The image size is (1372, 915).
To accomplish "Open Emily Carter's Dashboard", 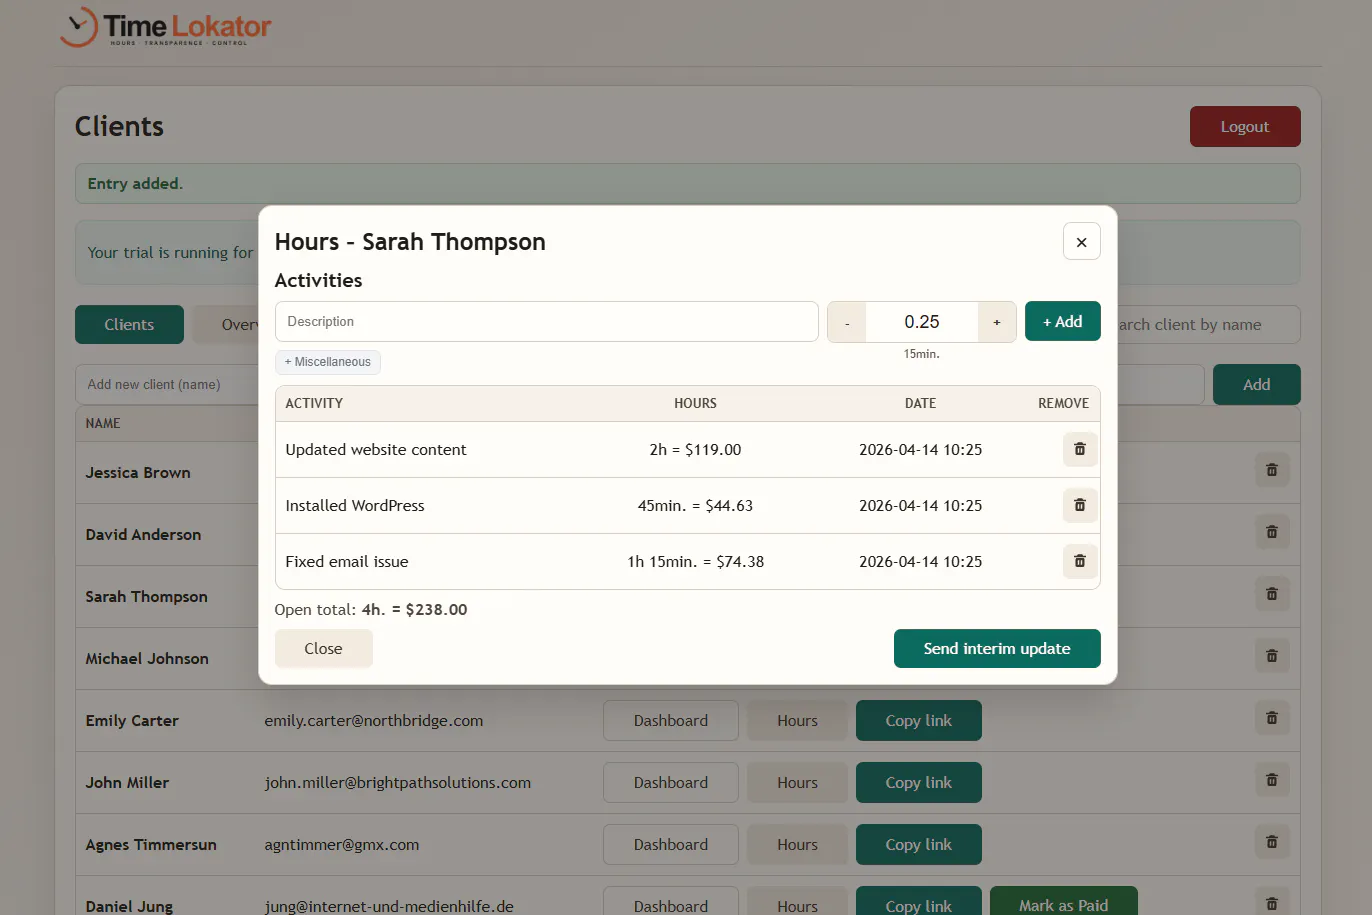I will click(x=671, y=720).
